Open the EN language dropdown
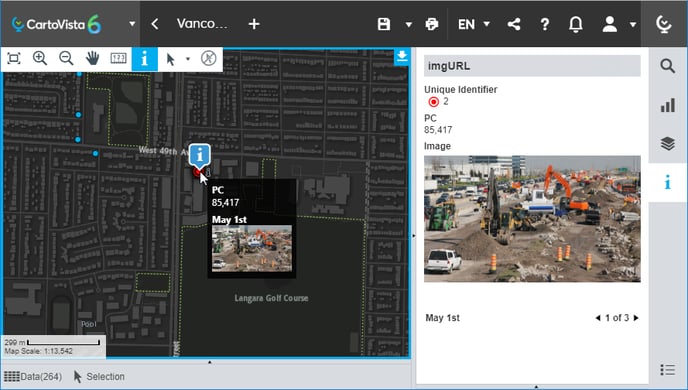The image size is (688, 390). [473, 24]
